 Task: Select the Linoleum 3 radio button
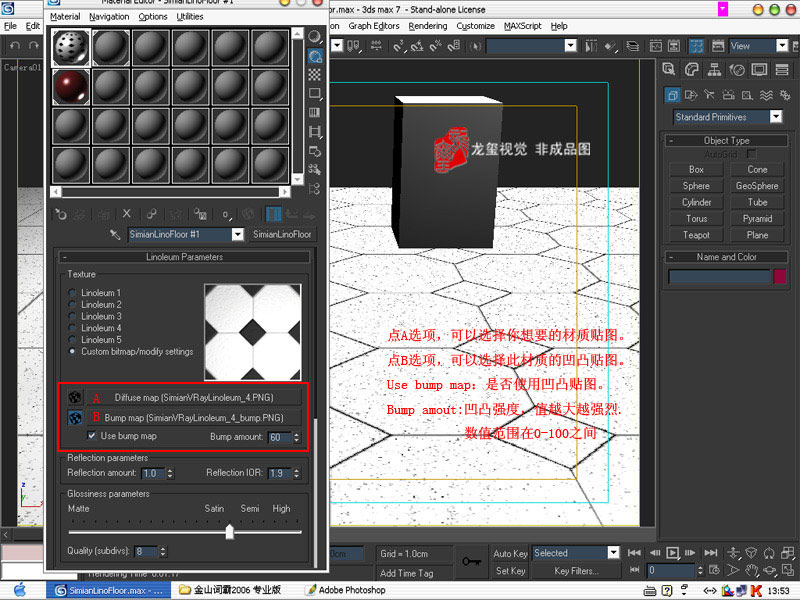[72, 316]
